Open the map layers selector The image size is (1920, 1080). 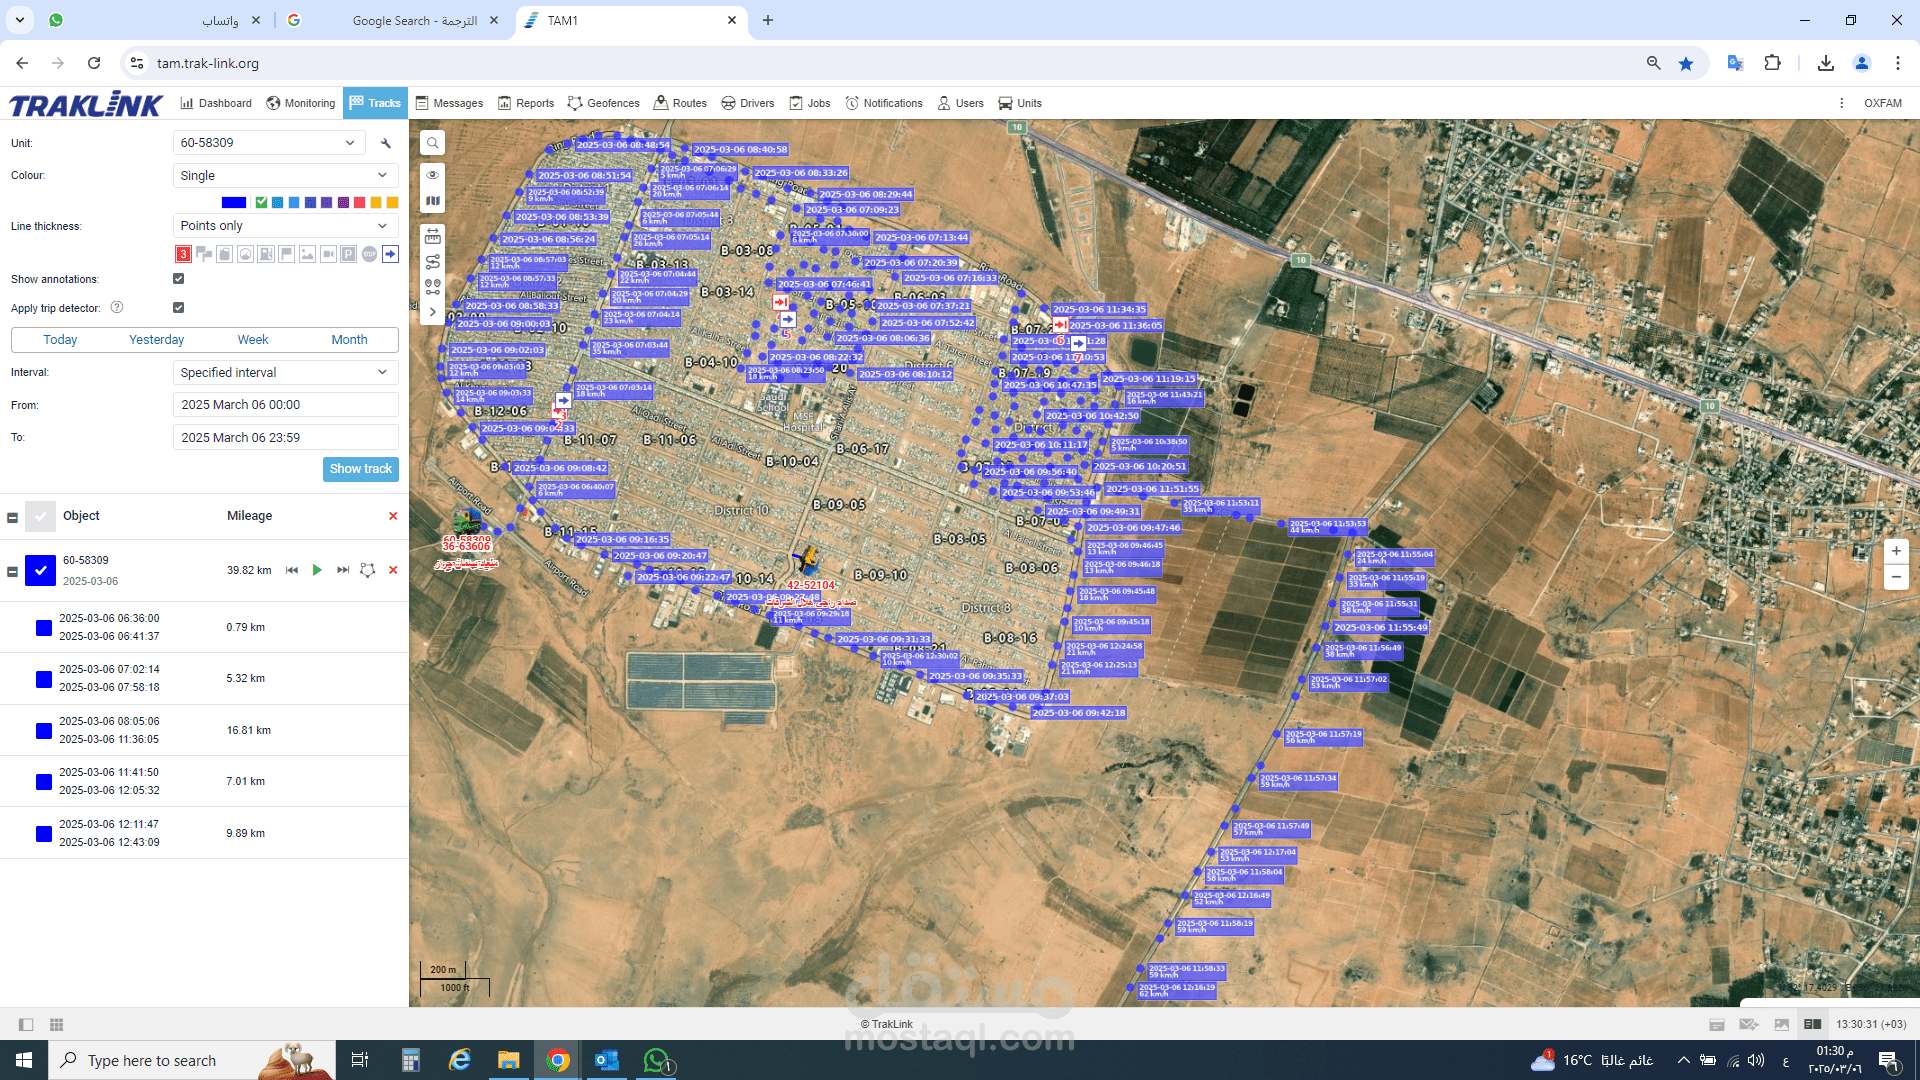point(433,201)
